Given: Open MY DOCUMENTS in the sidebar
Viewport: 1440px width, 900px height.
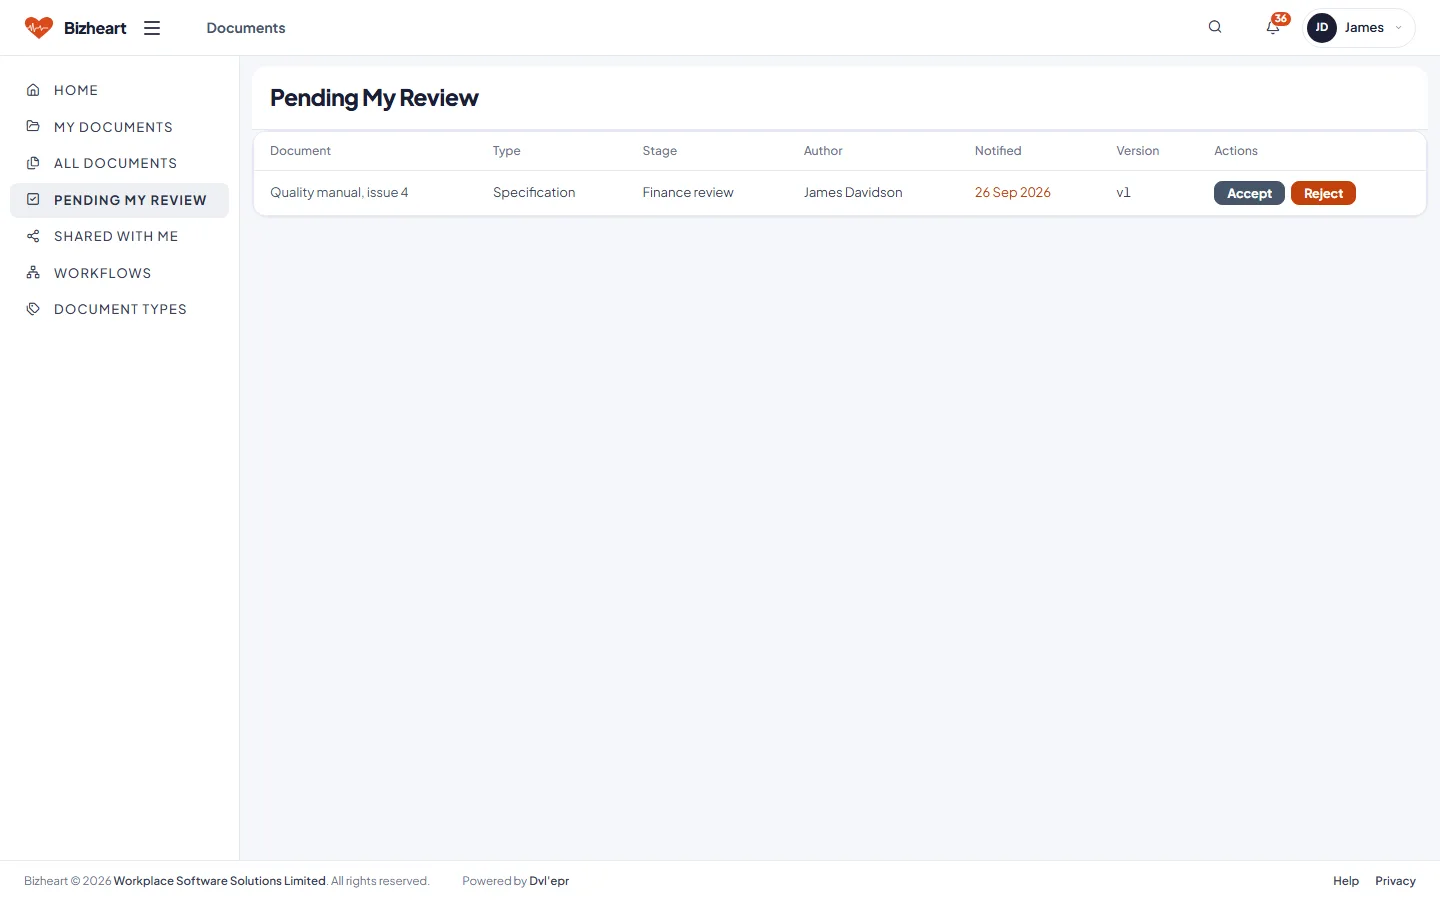Looking at the screenshot, I should [119, 127].
